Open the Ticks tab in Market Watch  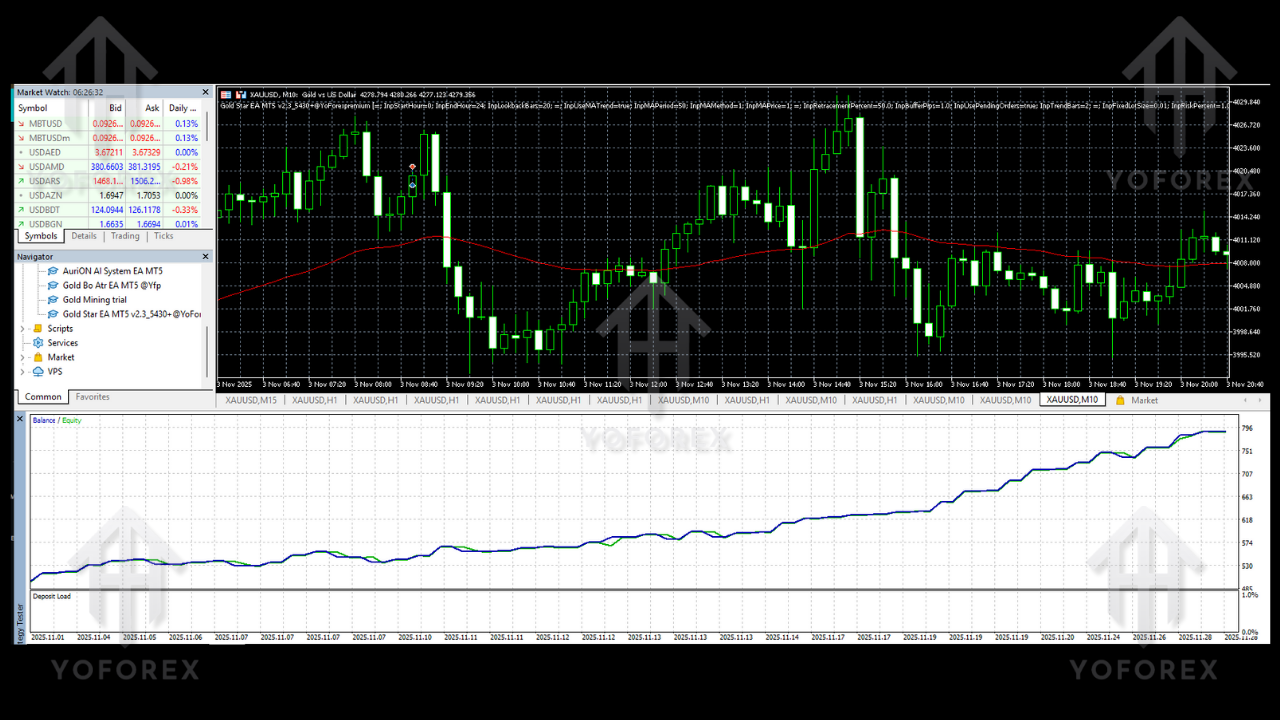pyautogui.click(x=163, y=236)
